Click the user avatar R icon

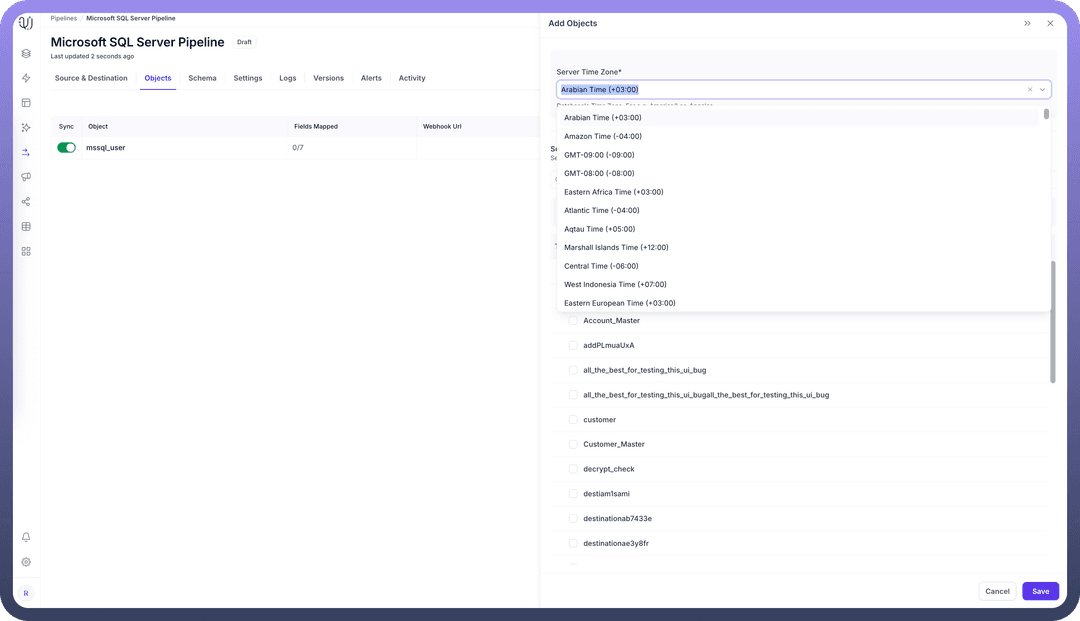pyautogui.click(x=26, y=593)
